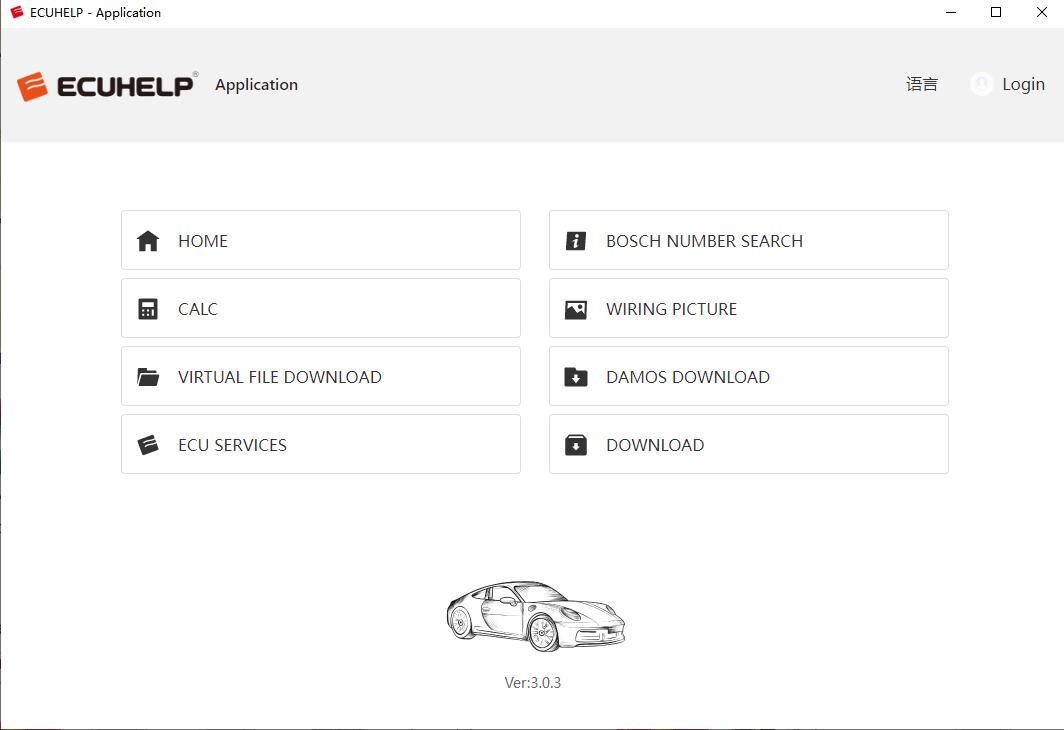This screenshot has height=730, width=1064.
Task: Click the Ver:3.0.3 version text
Action: click(x=533, y=683)
